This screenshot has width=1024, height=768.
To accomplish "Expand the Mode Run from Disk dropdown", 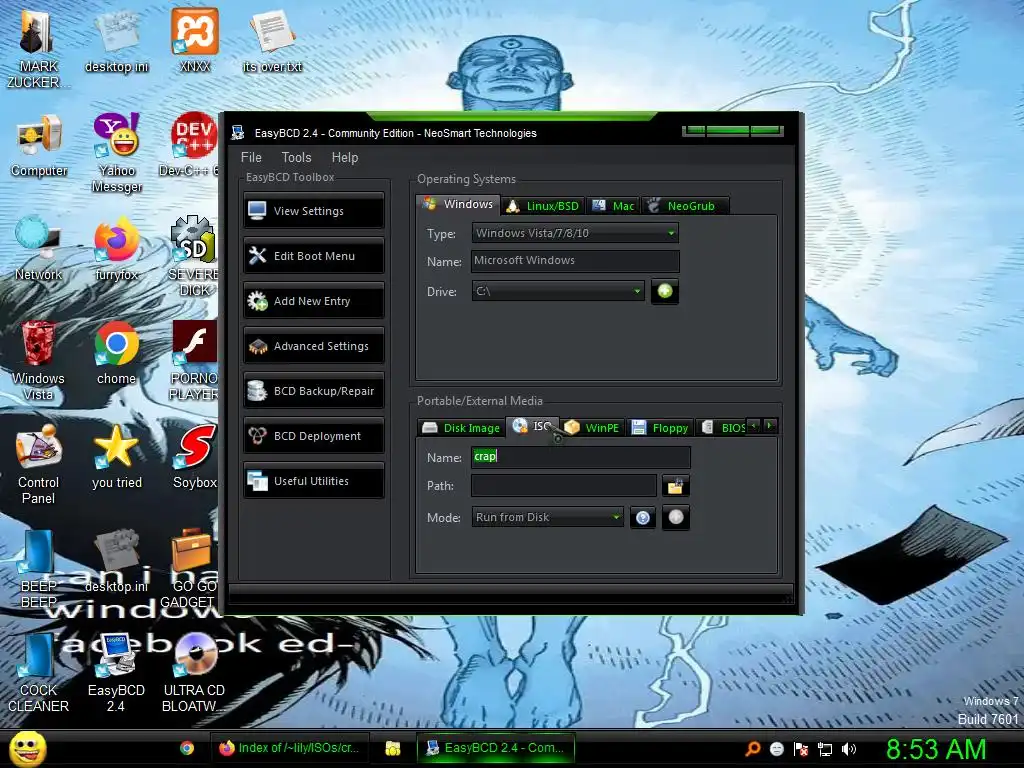I will point(547,517).
